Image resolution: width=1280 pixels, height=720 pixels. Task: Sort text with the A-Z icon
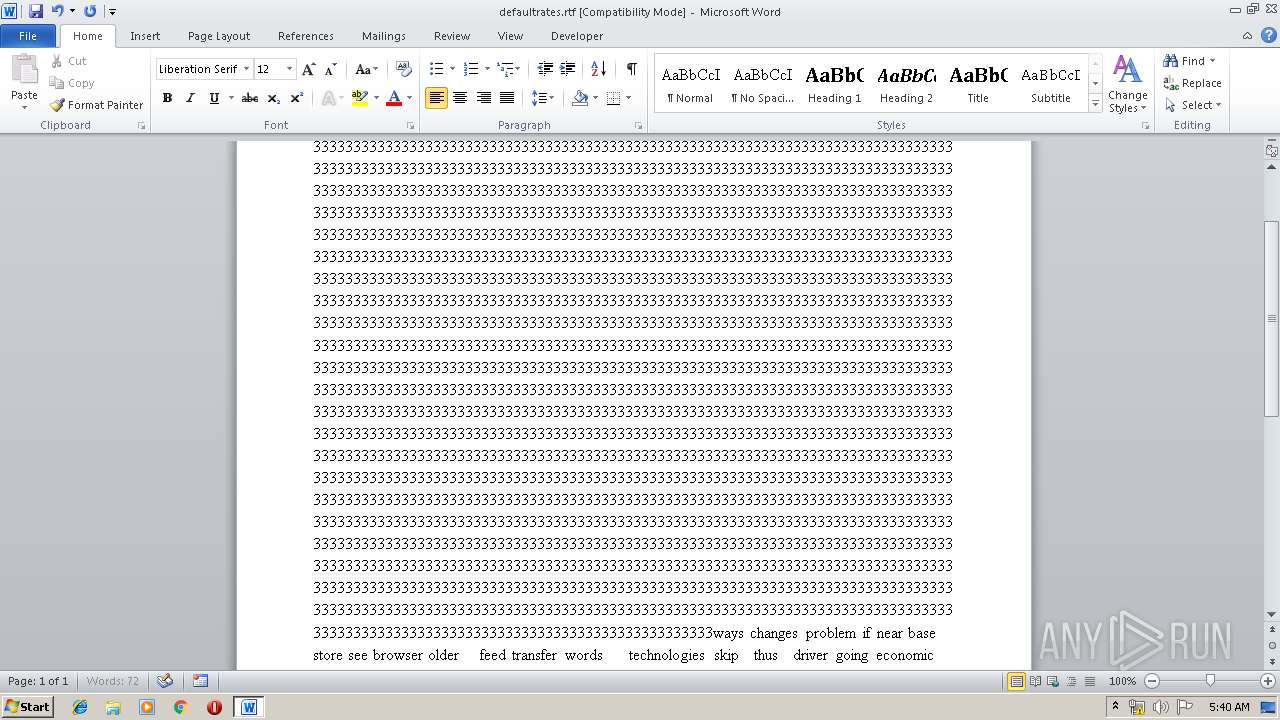[x=598, y=69]
